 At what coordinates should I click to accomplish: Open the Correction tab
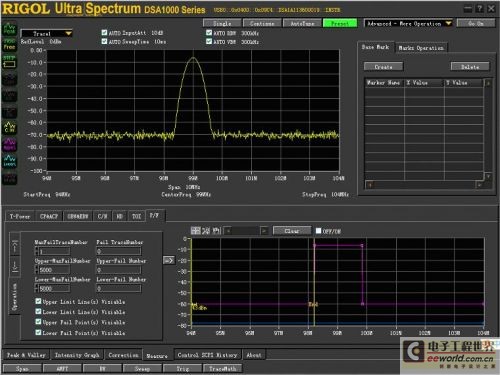(123, 355)
